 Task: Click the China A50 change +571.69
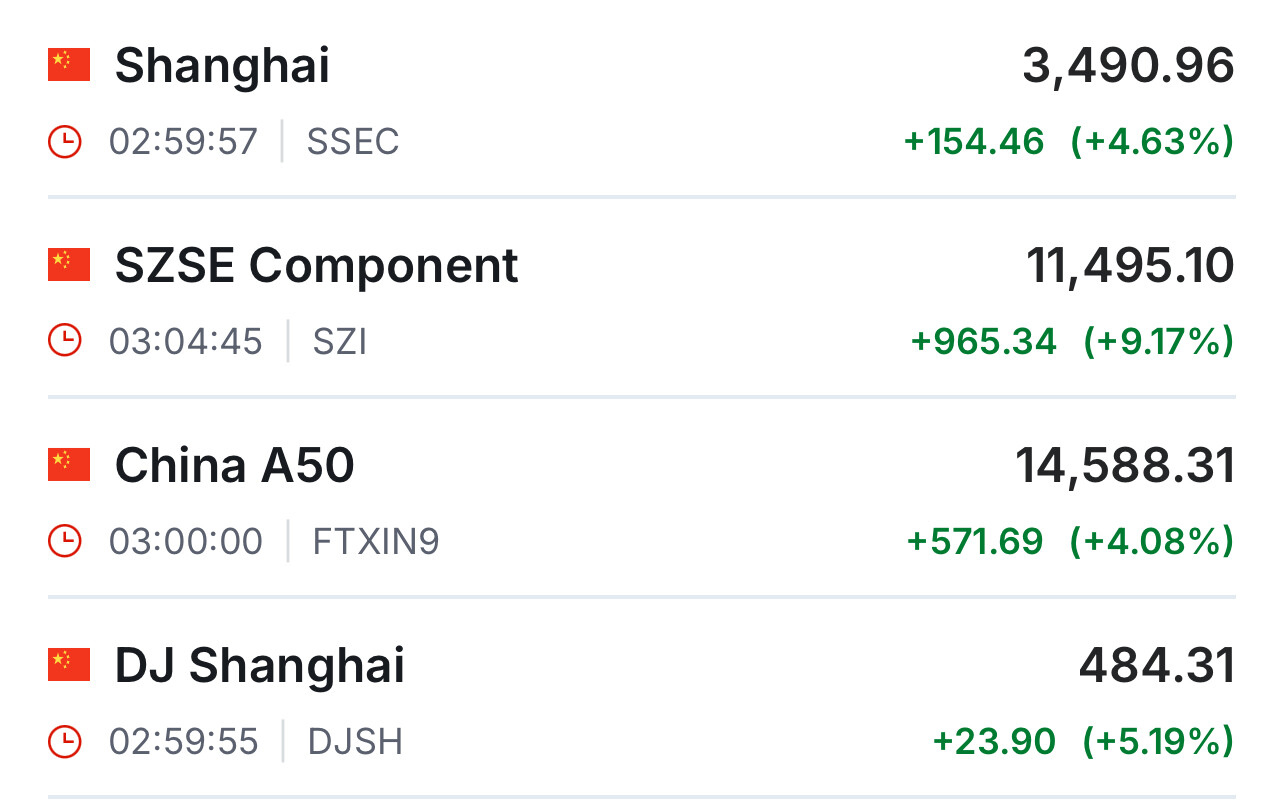[975, 542]
